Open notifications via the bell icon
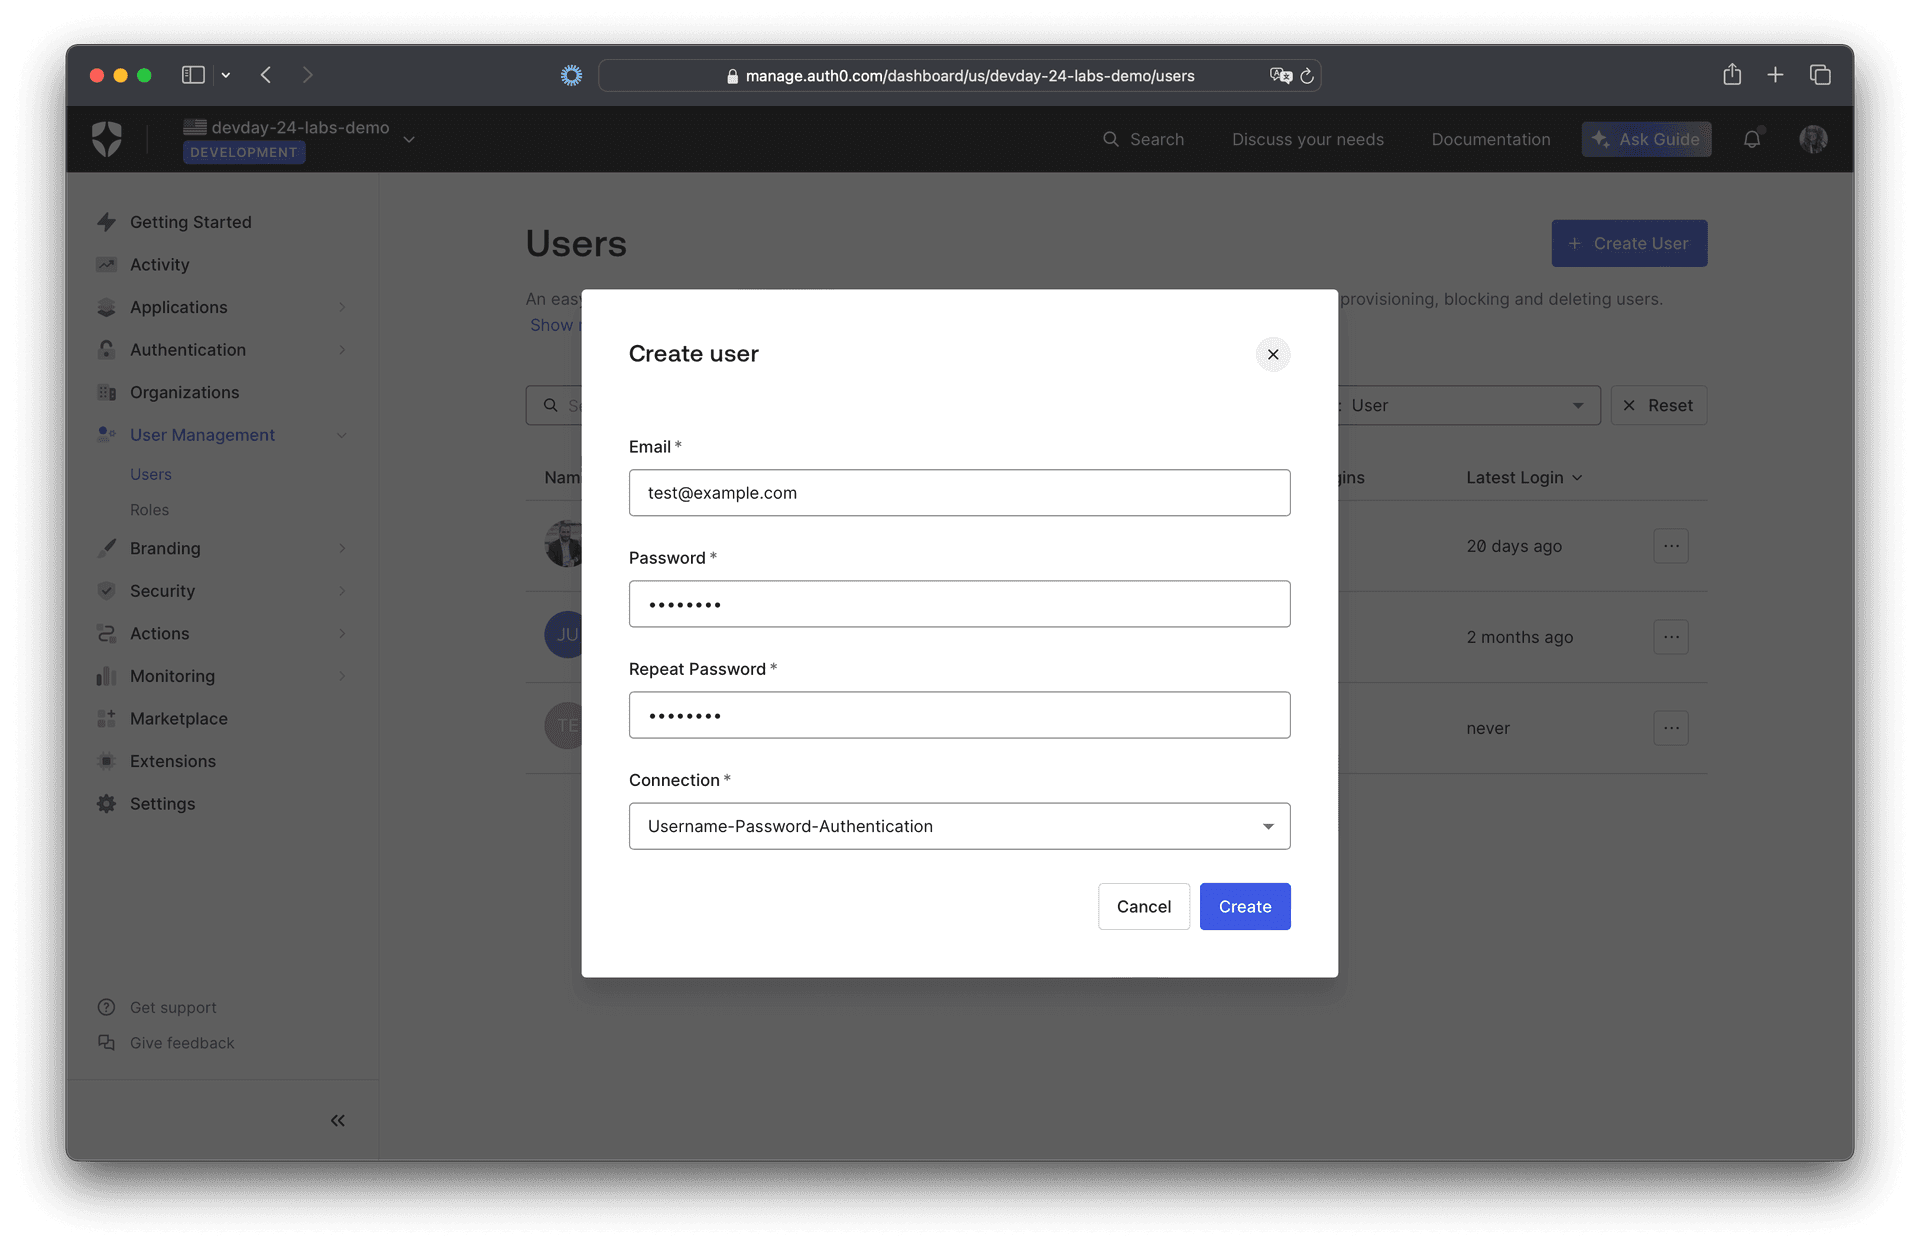The height and width of the screenshot is (1248, 1920). coord(1751,139)
